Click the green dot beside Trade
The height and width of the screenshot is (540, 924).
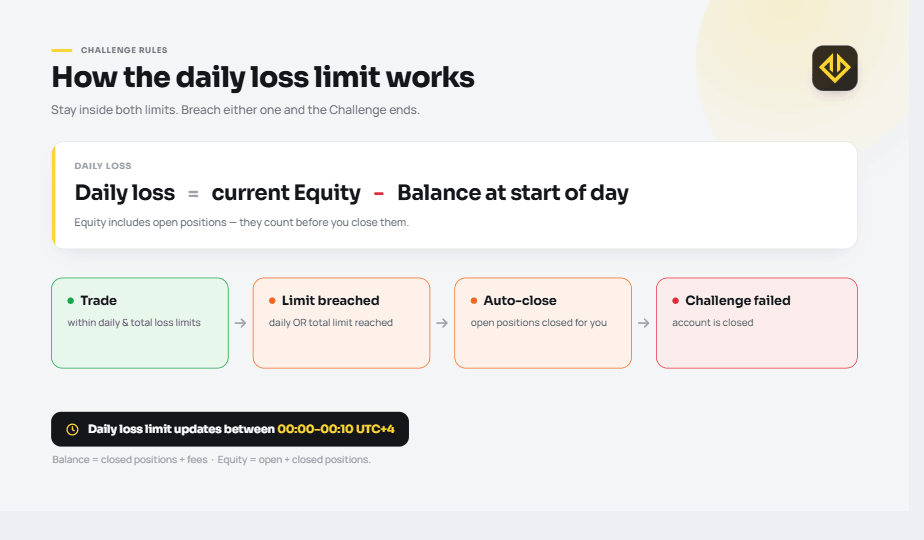coord(71,301)
